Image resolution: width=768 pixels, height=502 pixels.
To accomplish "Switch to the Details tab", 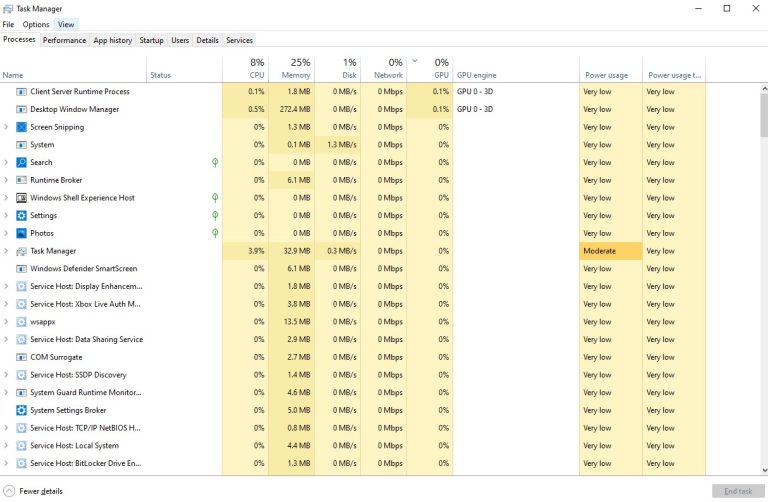I will click(208, 40).
